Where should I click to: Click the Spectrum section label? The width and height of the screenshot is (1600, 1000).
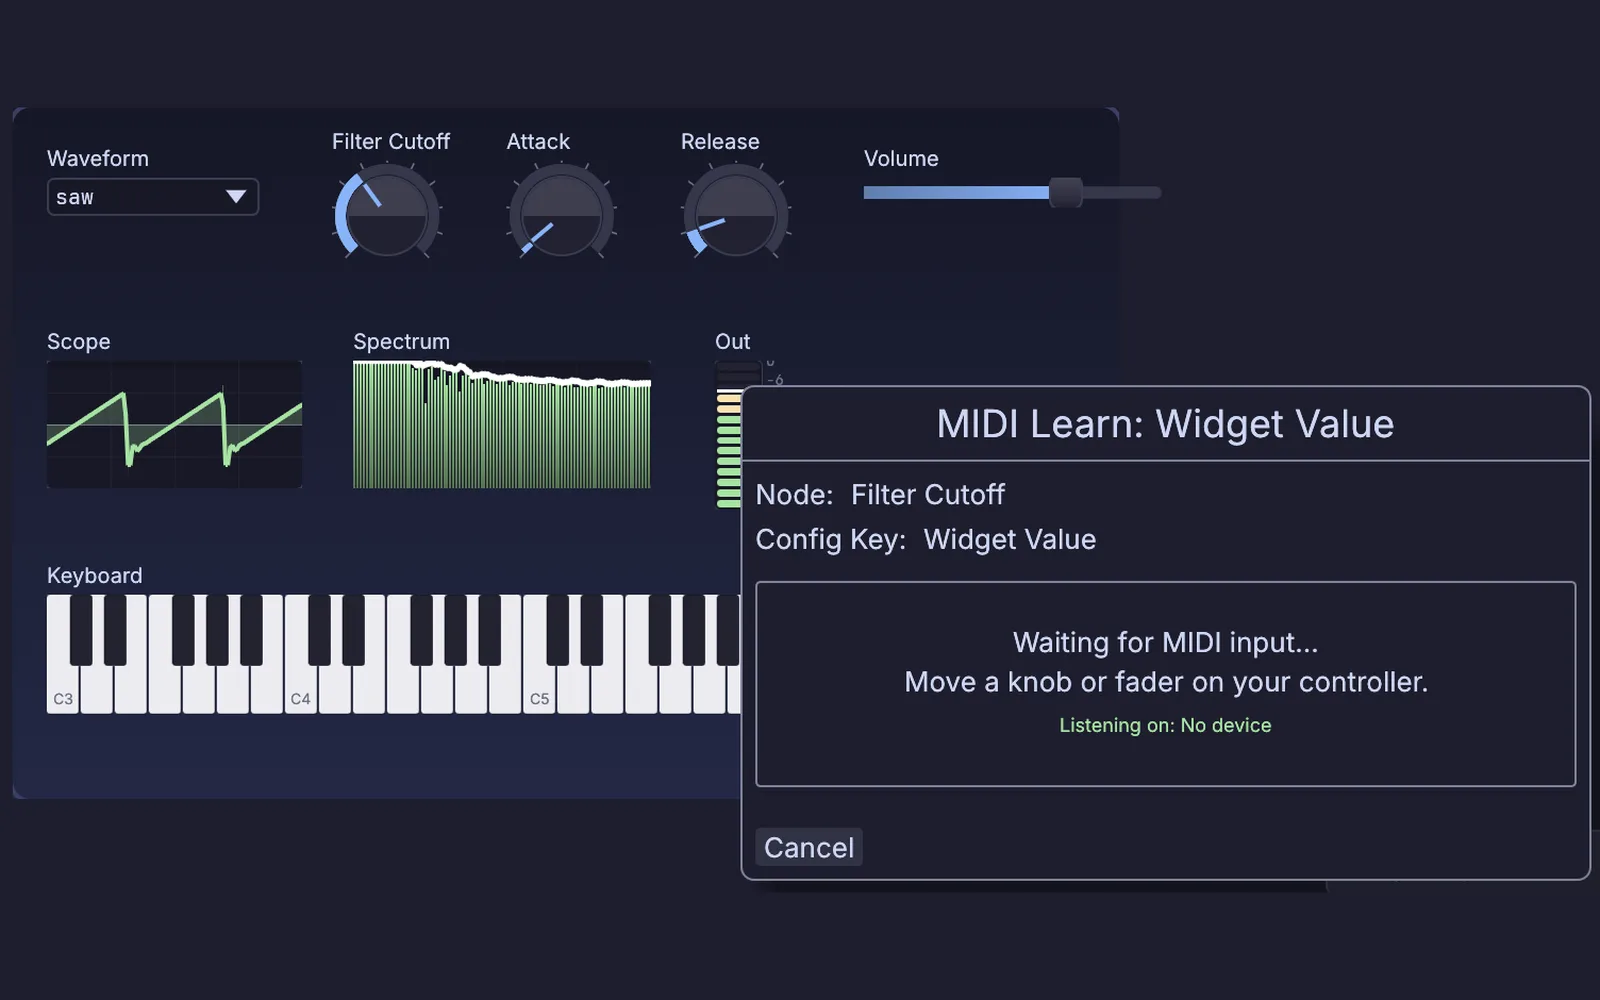(401, 341)
